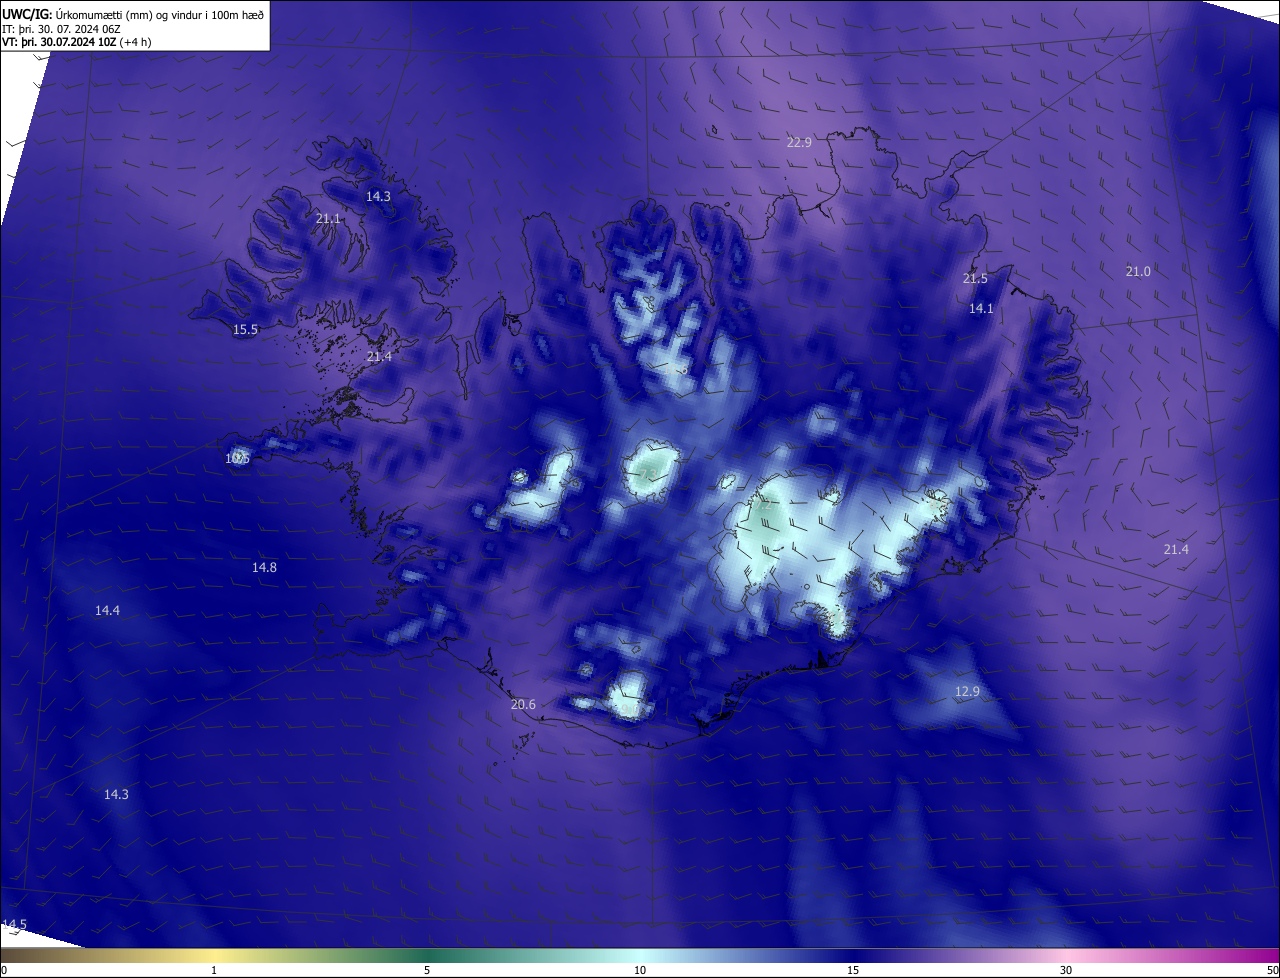Click the 21.0 value label
The image size is (1280, 978).
click(x=1138, y=272)
